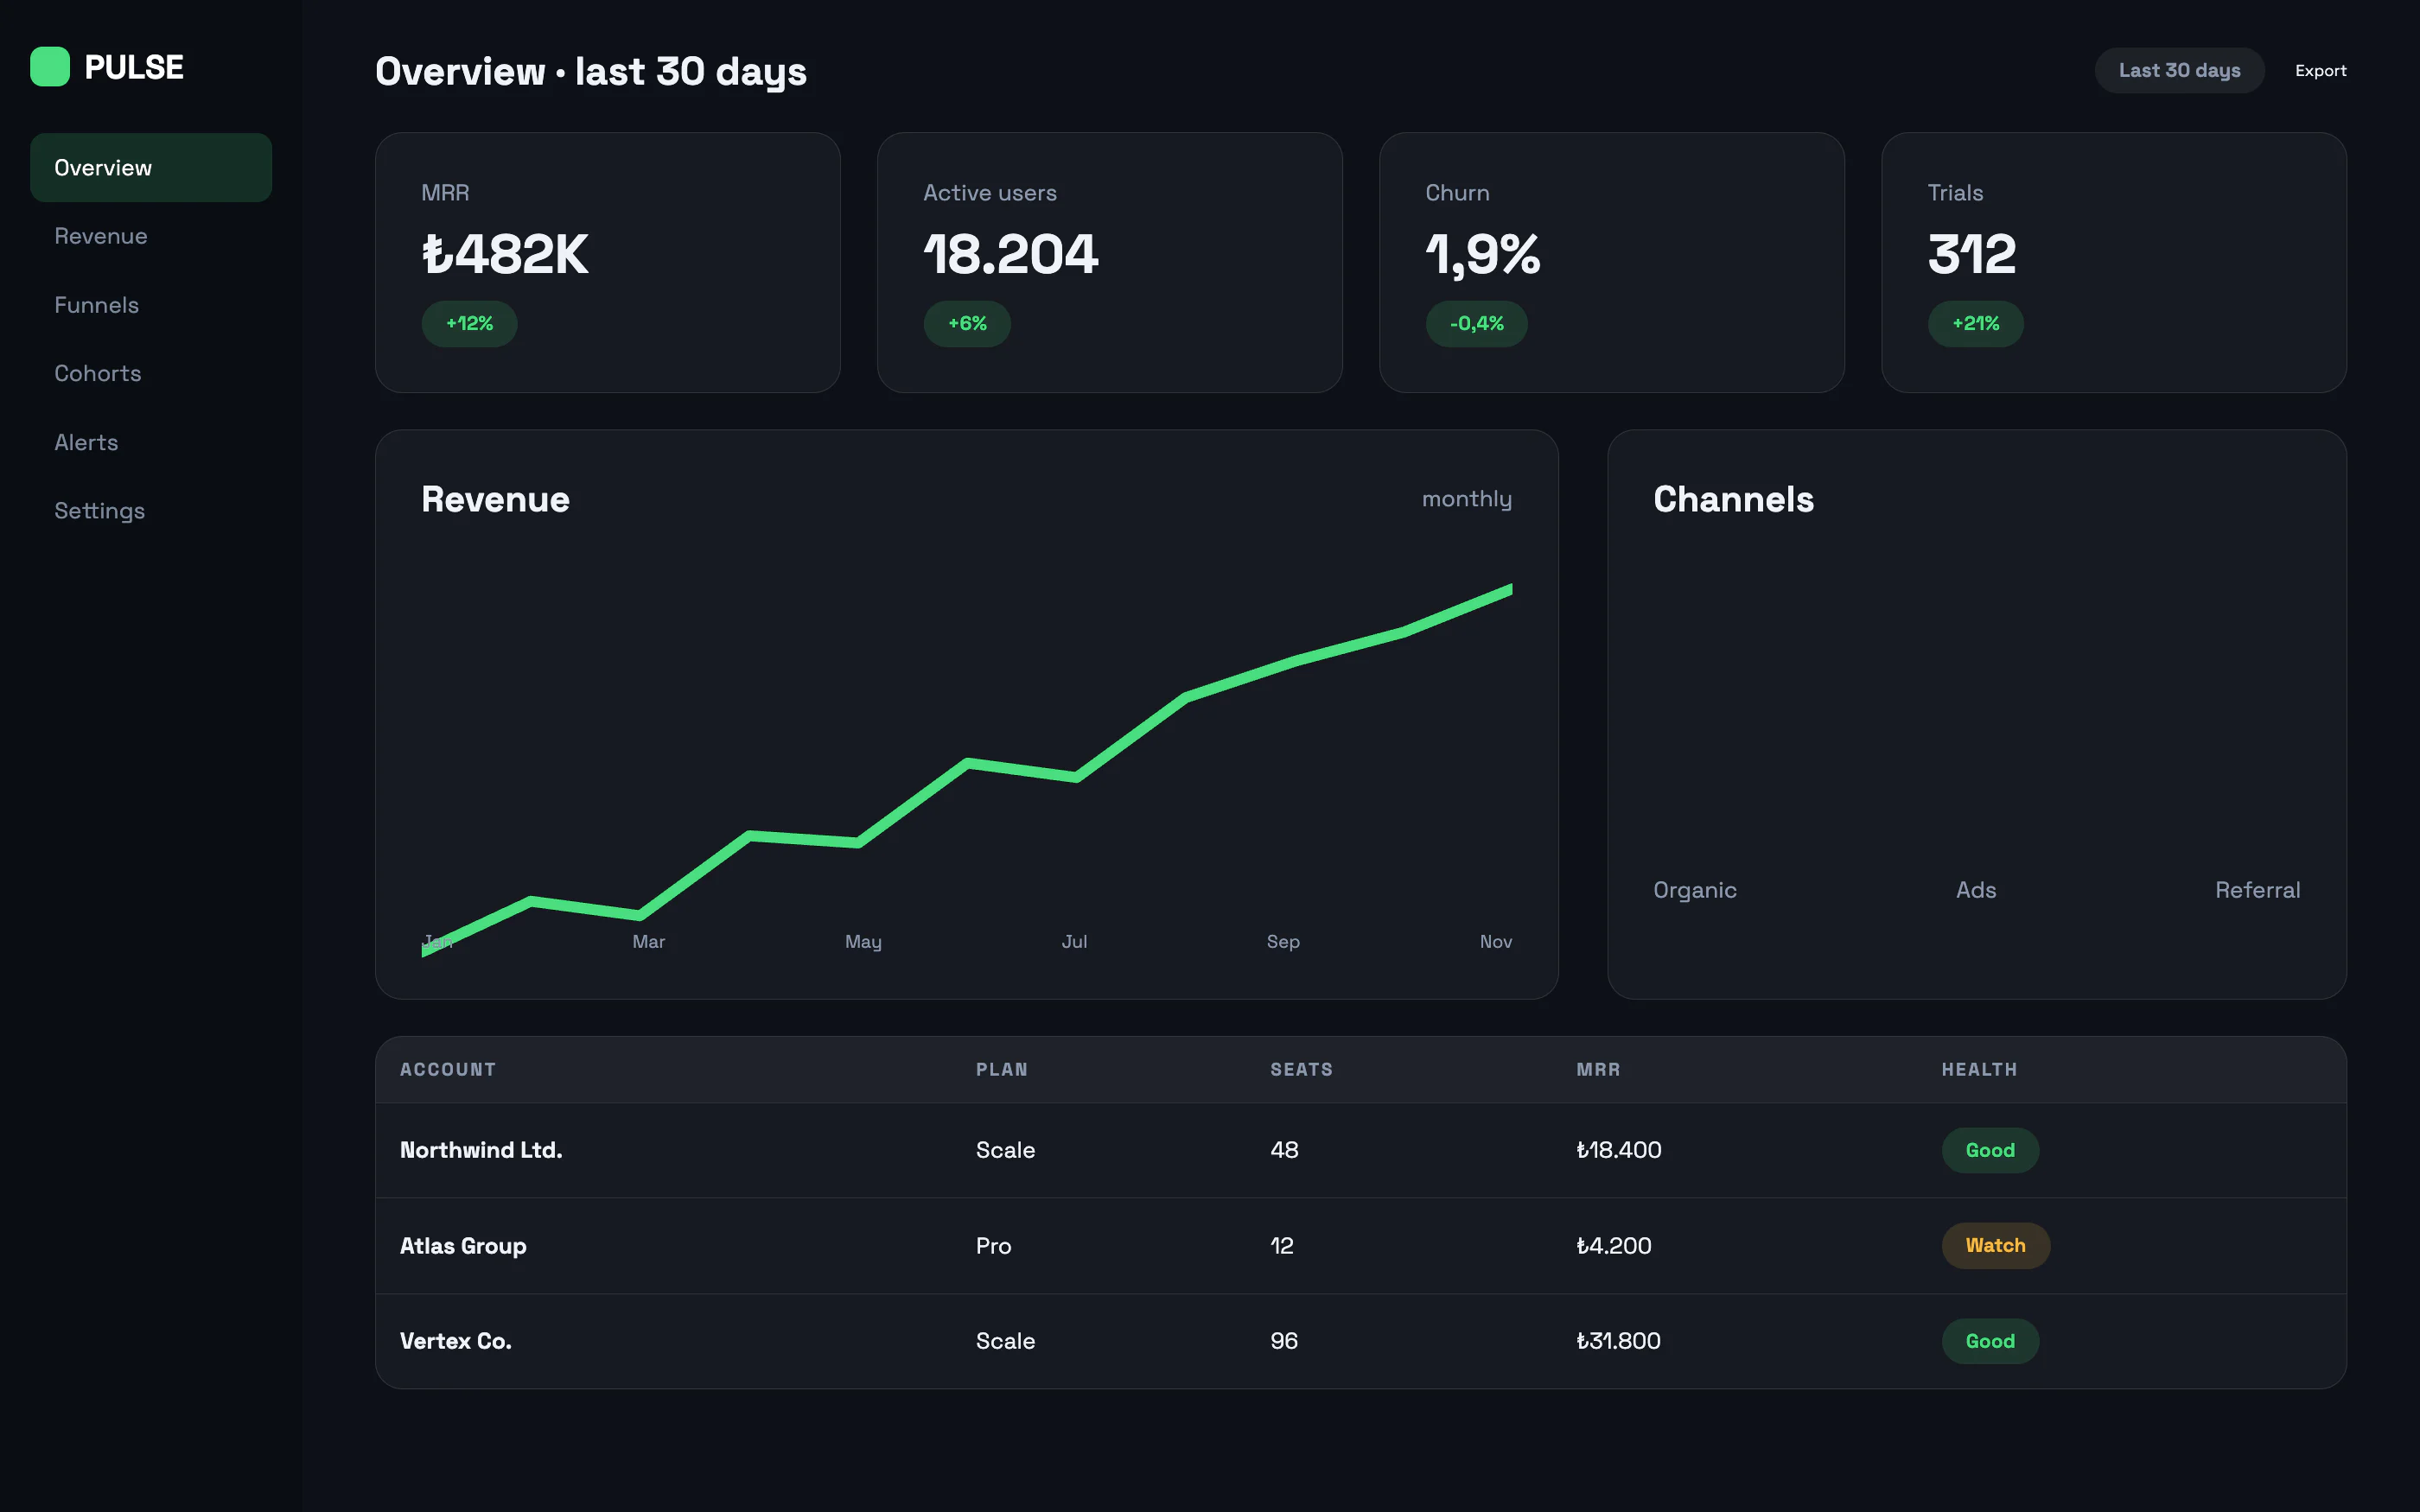2420x1512 pixels.
Task: Click the Export button
Action: [x=2320, y=70]
